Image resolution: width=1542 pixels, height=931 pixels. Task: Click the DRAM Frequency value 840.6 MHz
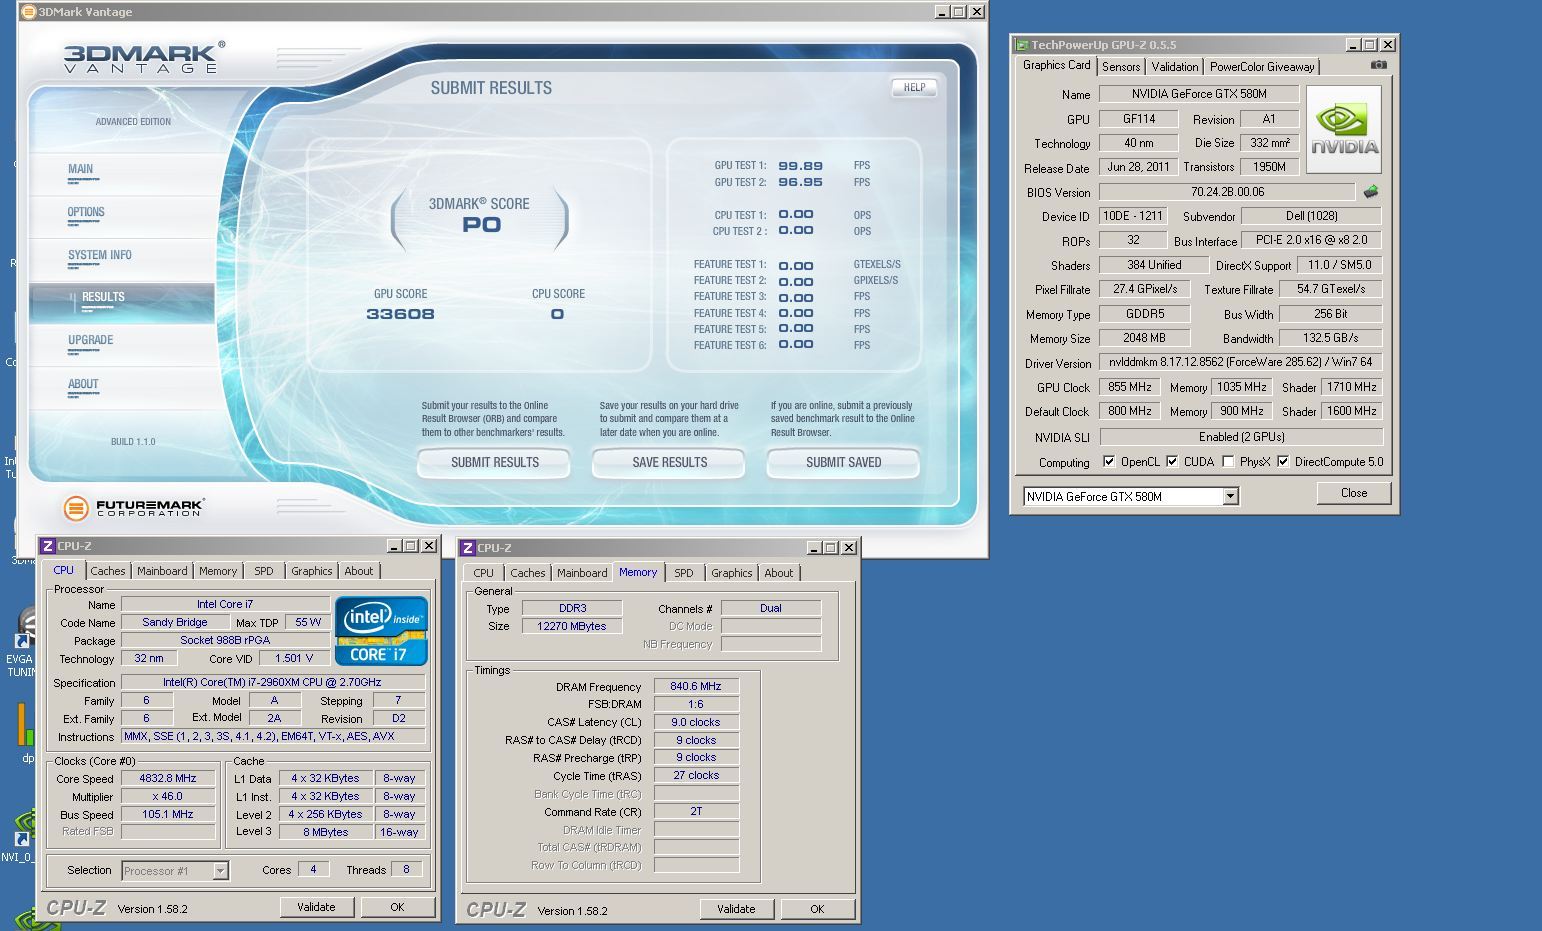[696, 686]
